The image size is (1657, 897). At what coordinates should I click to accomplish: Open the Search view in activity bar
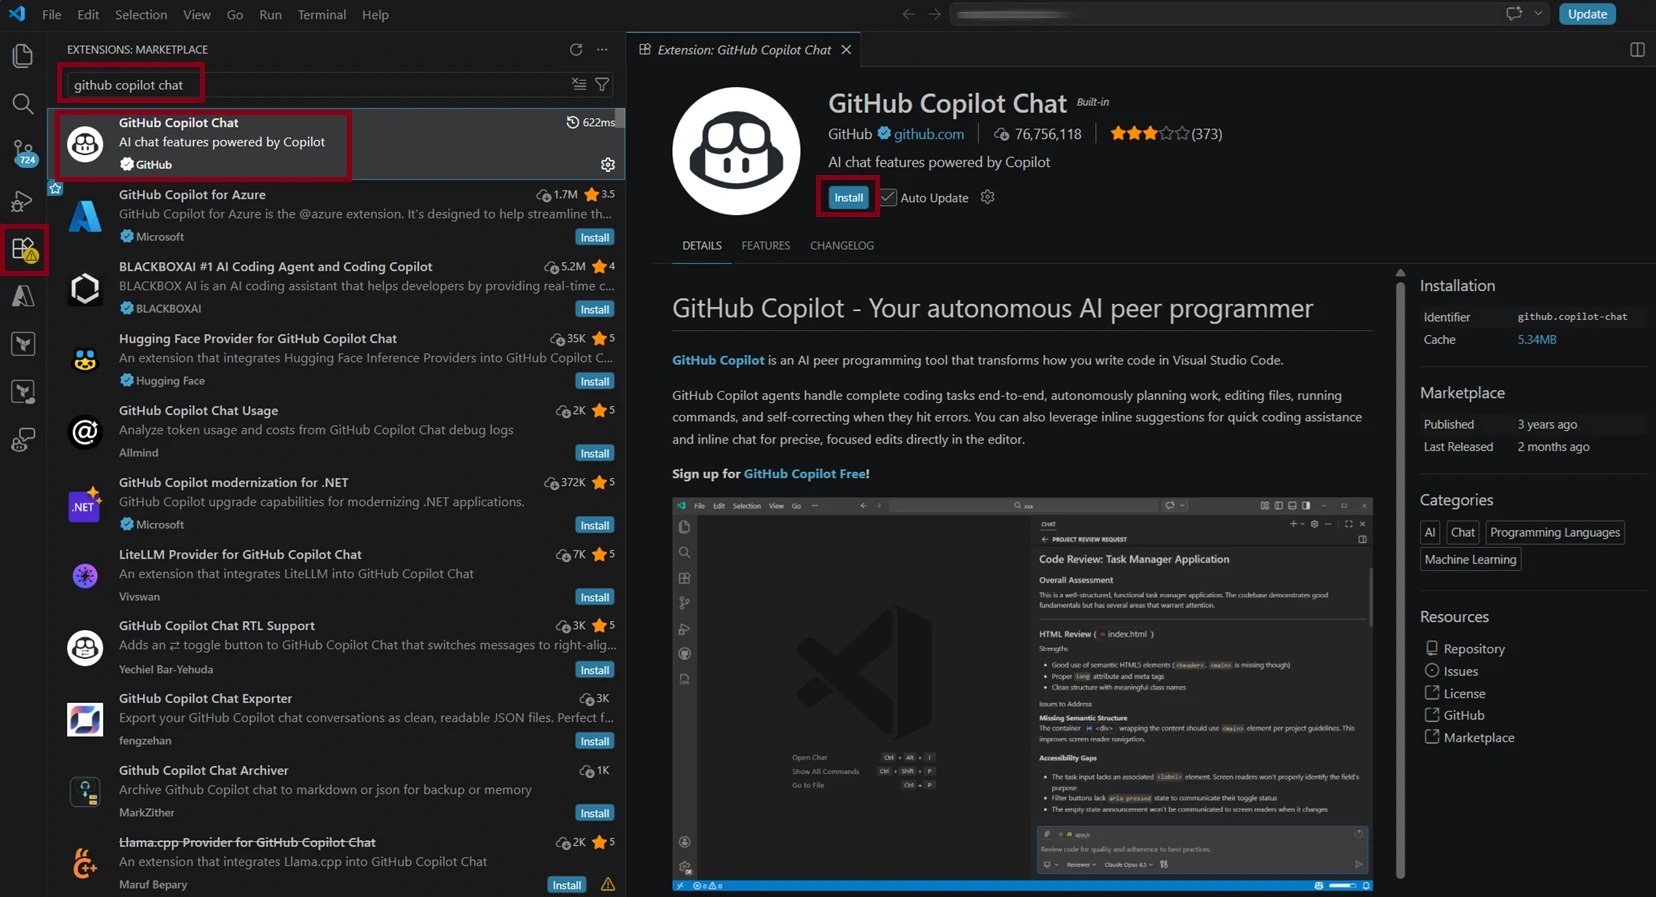[22, 104]
